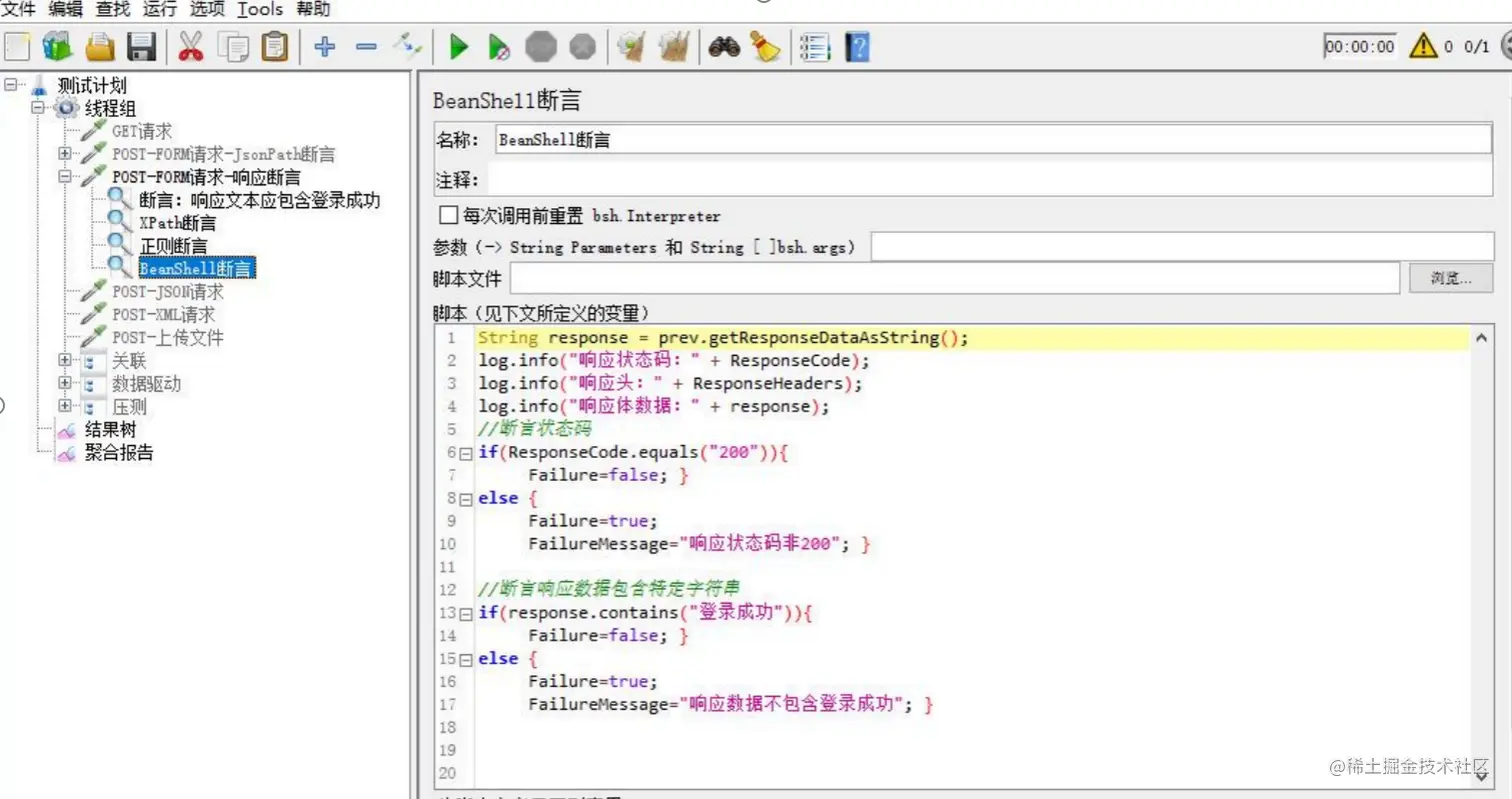This screenshot has width=1512, height=799.
Task: Open the 运行 menu
Action: pyautogui.click(x=160, y=10)
